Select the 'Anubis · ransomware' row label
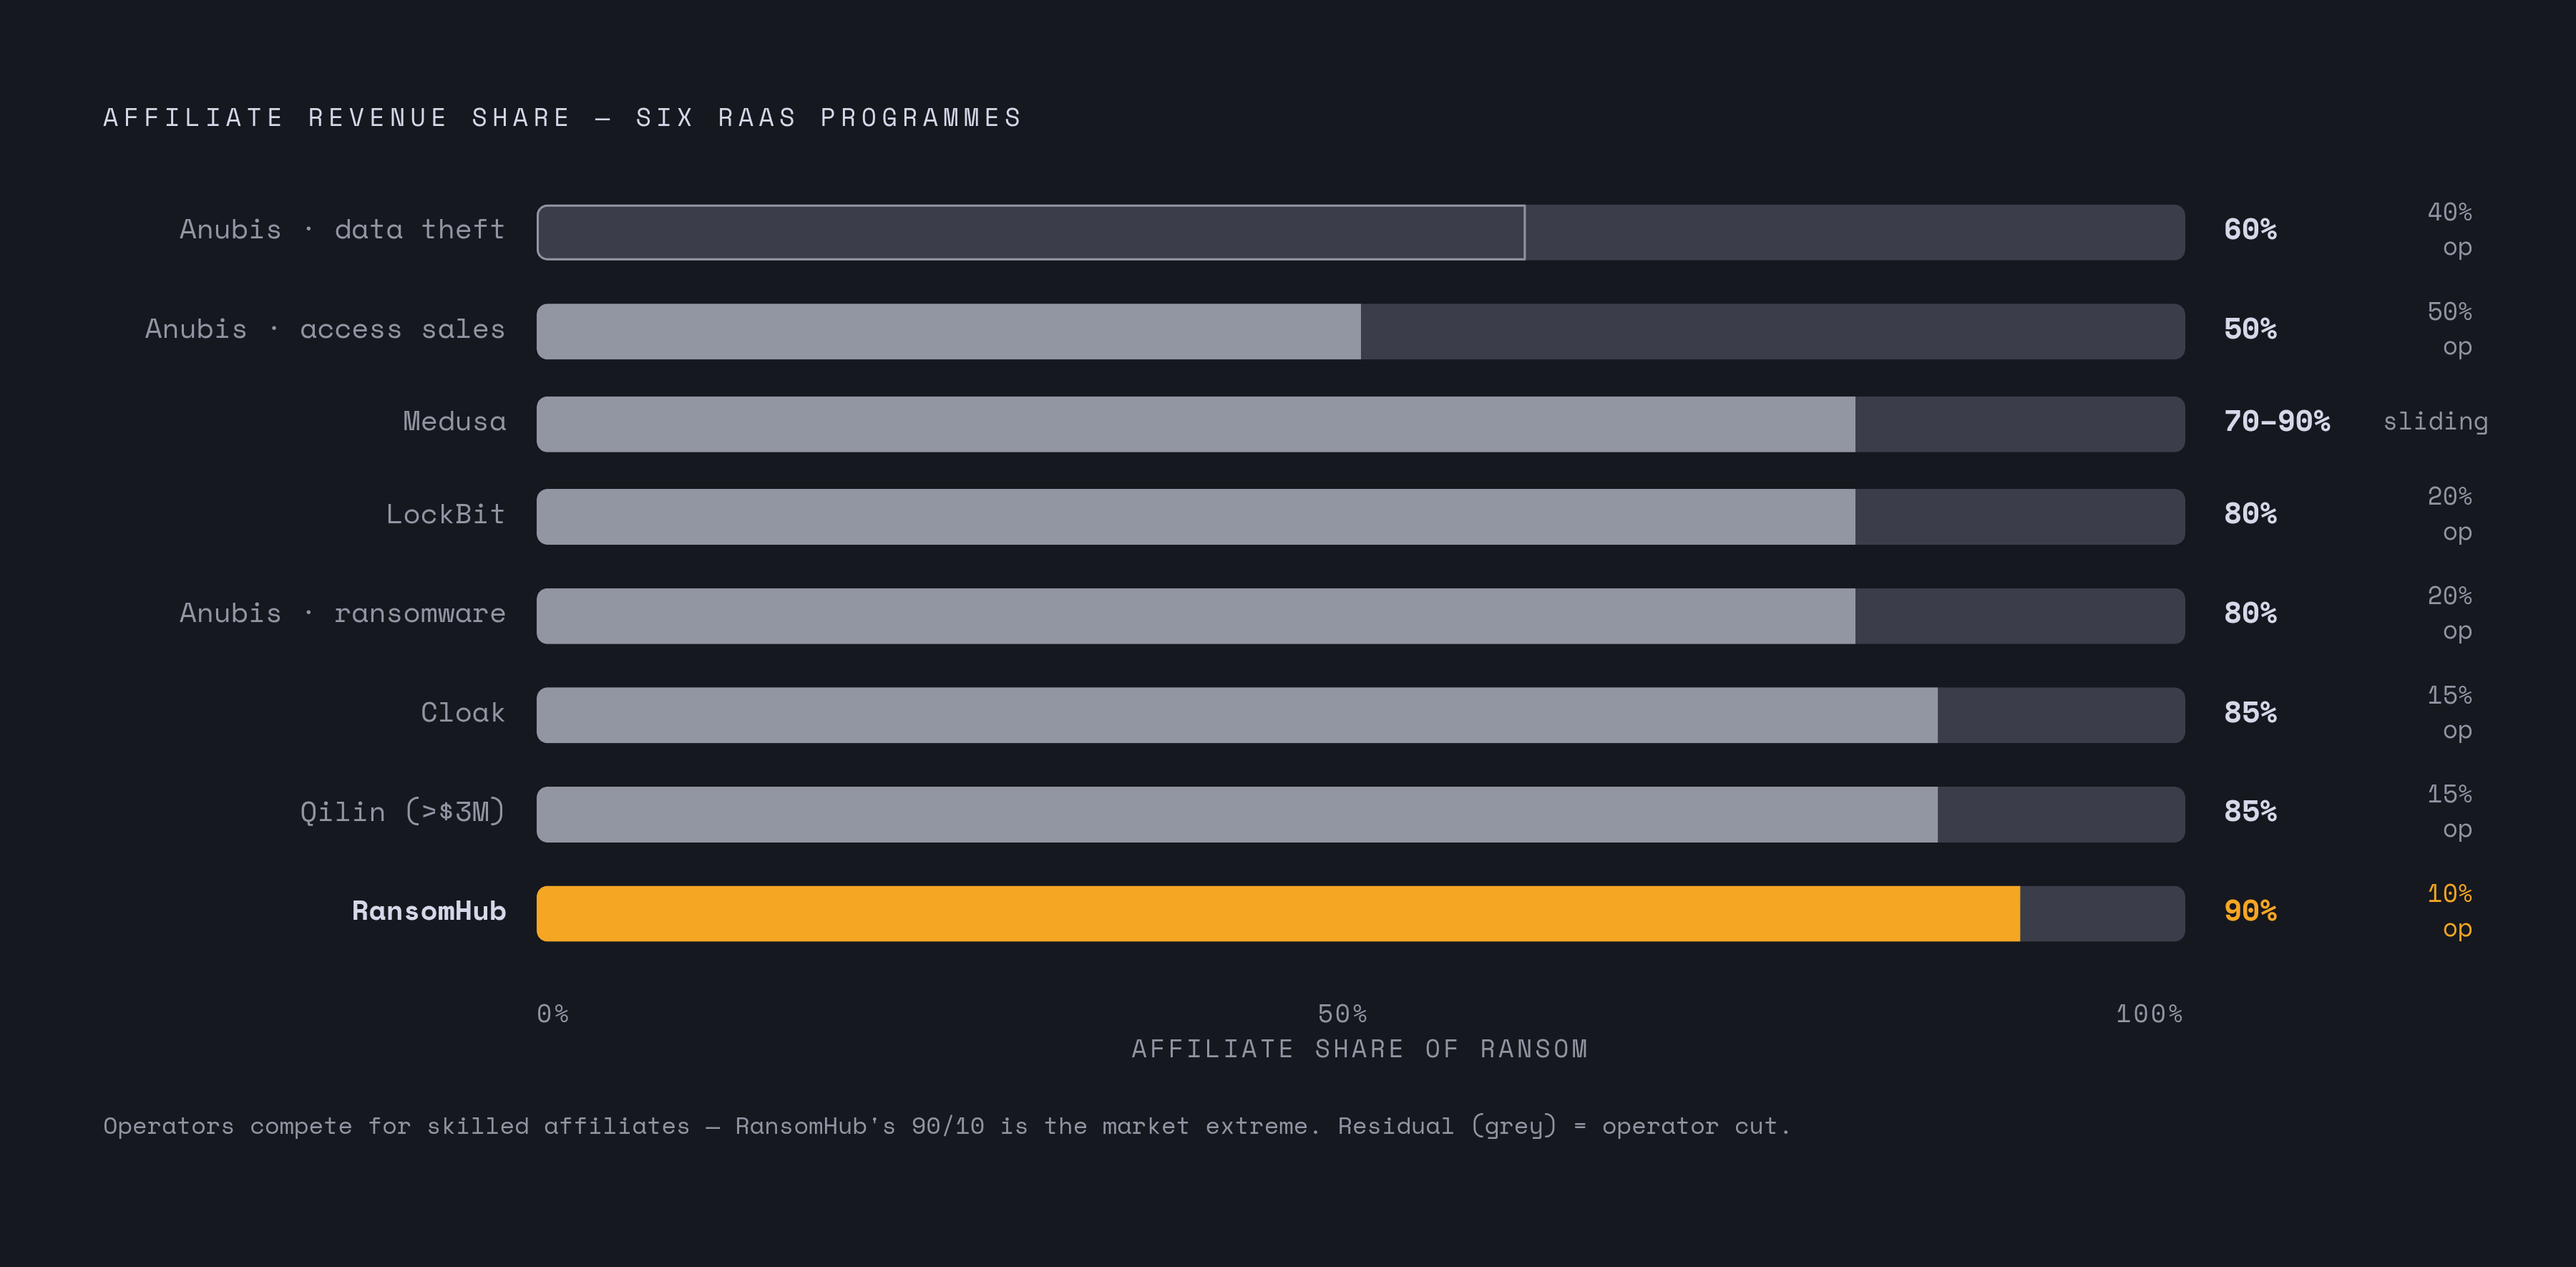Image resolution: width=2576 pixels, height=1267 pixels. [342, 613]
